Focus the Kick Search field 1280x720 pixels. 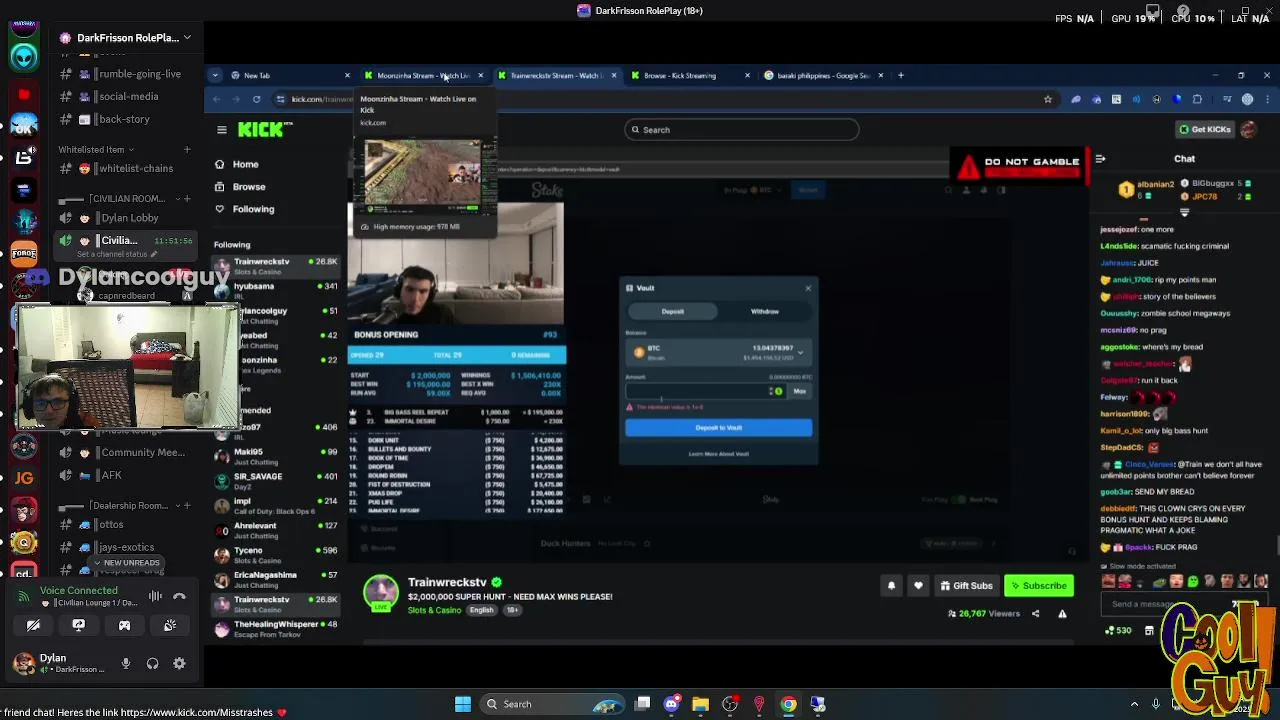(741, 129)
